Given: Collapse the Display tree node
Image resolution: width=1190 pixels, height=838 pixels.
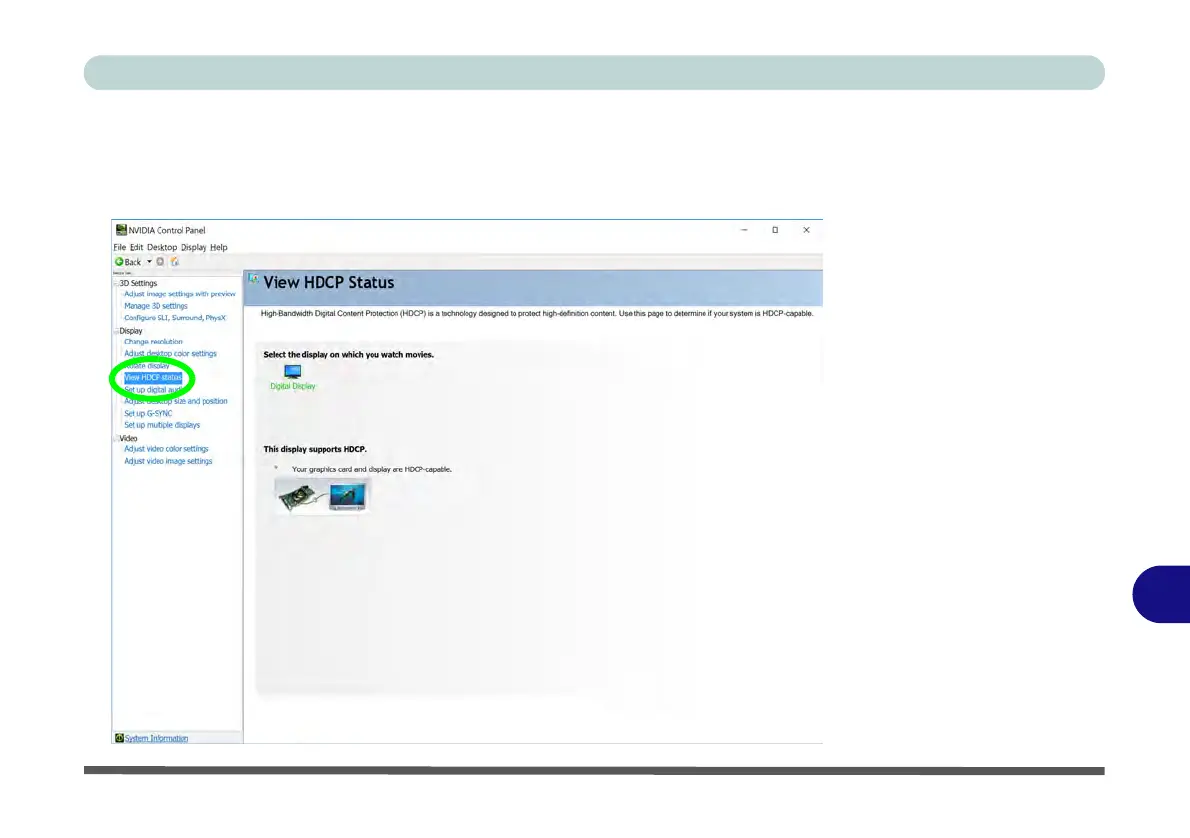Looking at the screenshot, I should [x=116, y=331].
